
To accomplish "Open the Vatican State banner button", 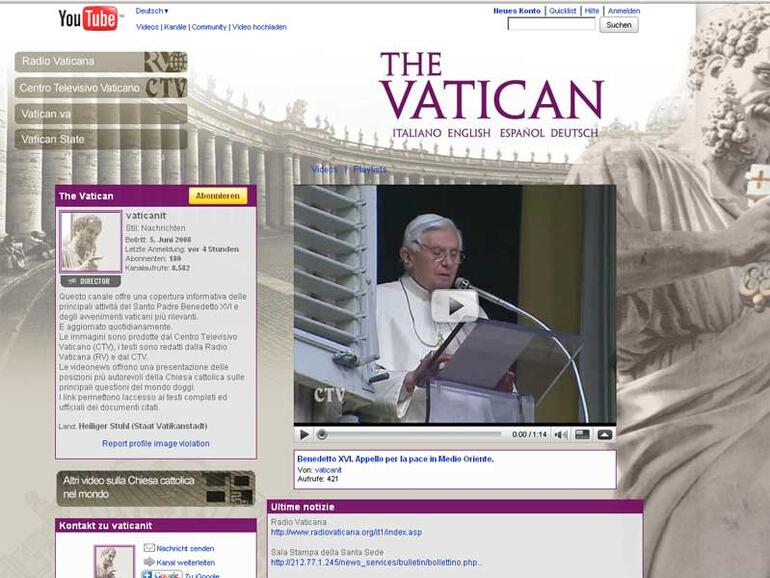I will point(101,139).
